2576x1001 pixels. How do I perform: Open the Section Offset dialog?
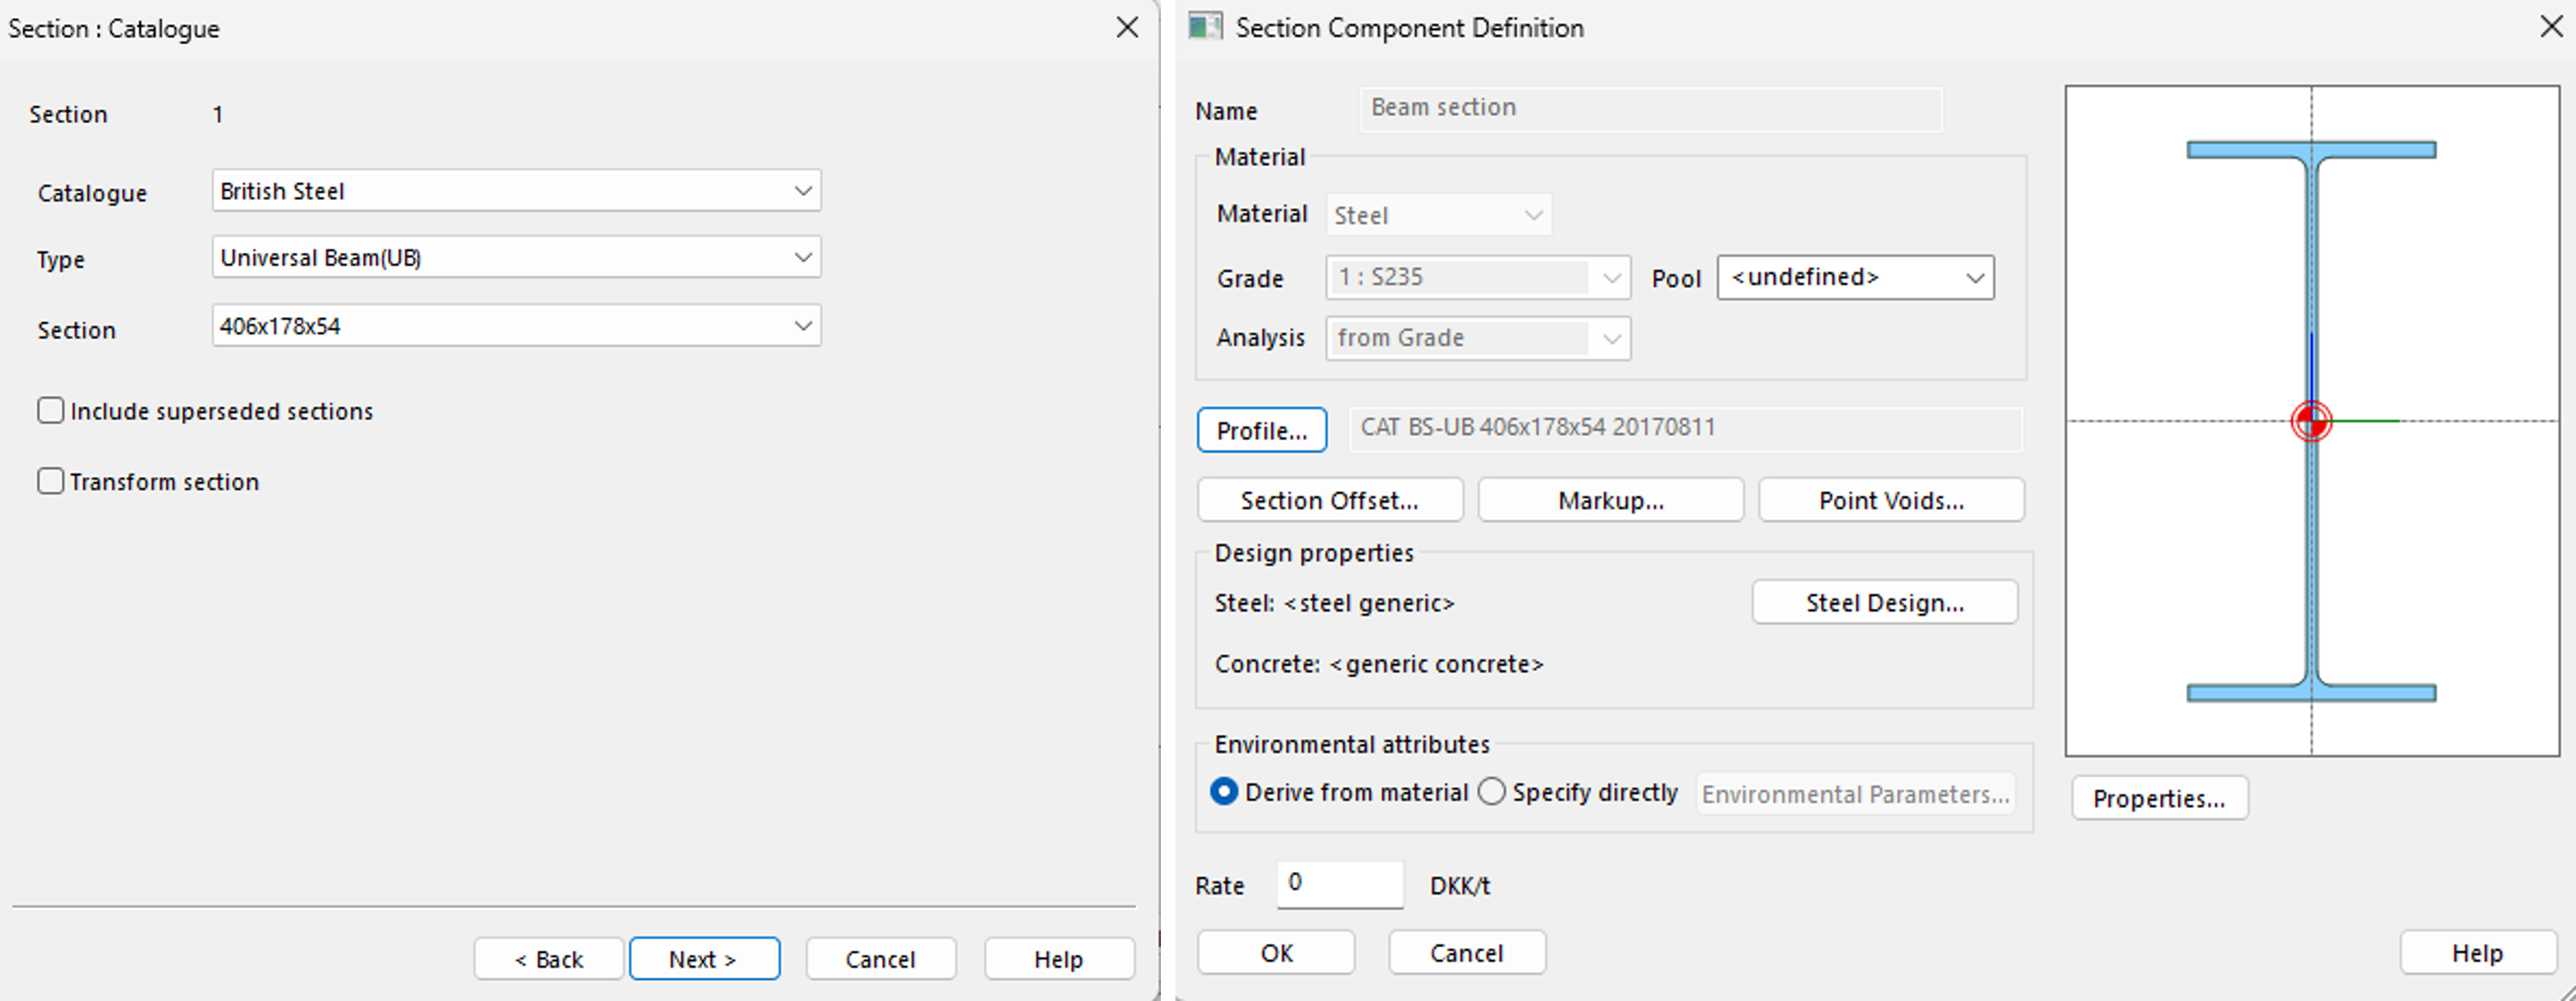point(1329,500)
